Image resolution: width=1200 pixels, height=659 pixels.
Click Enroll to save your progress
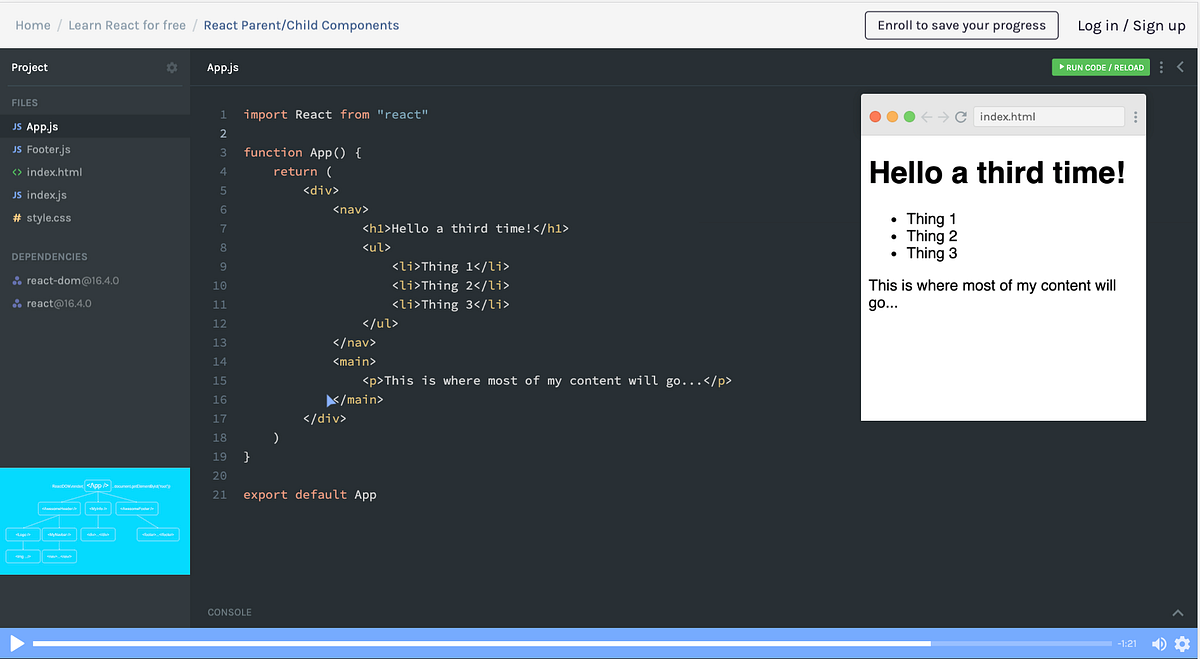[x=961, y=25]
